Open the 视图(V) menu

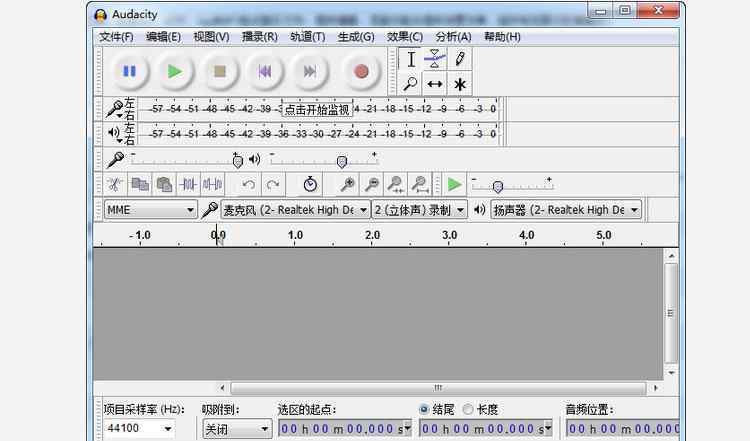(x=211, y=37)
